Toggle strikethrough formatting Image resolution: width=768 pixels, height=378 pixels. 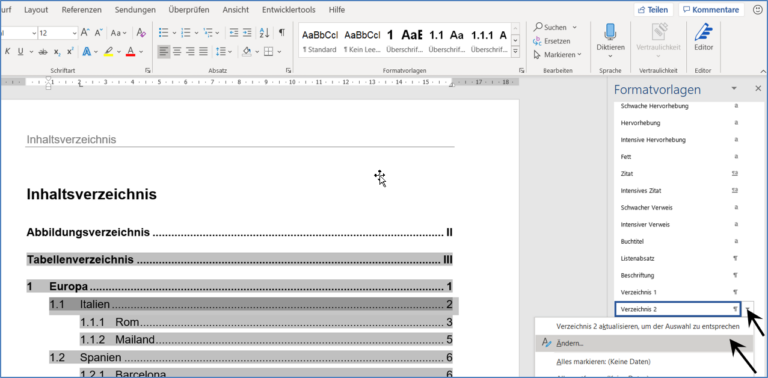point(43,51)
